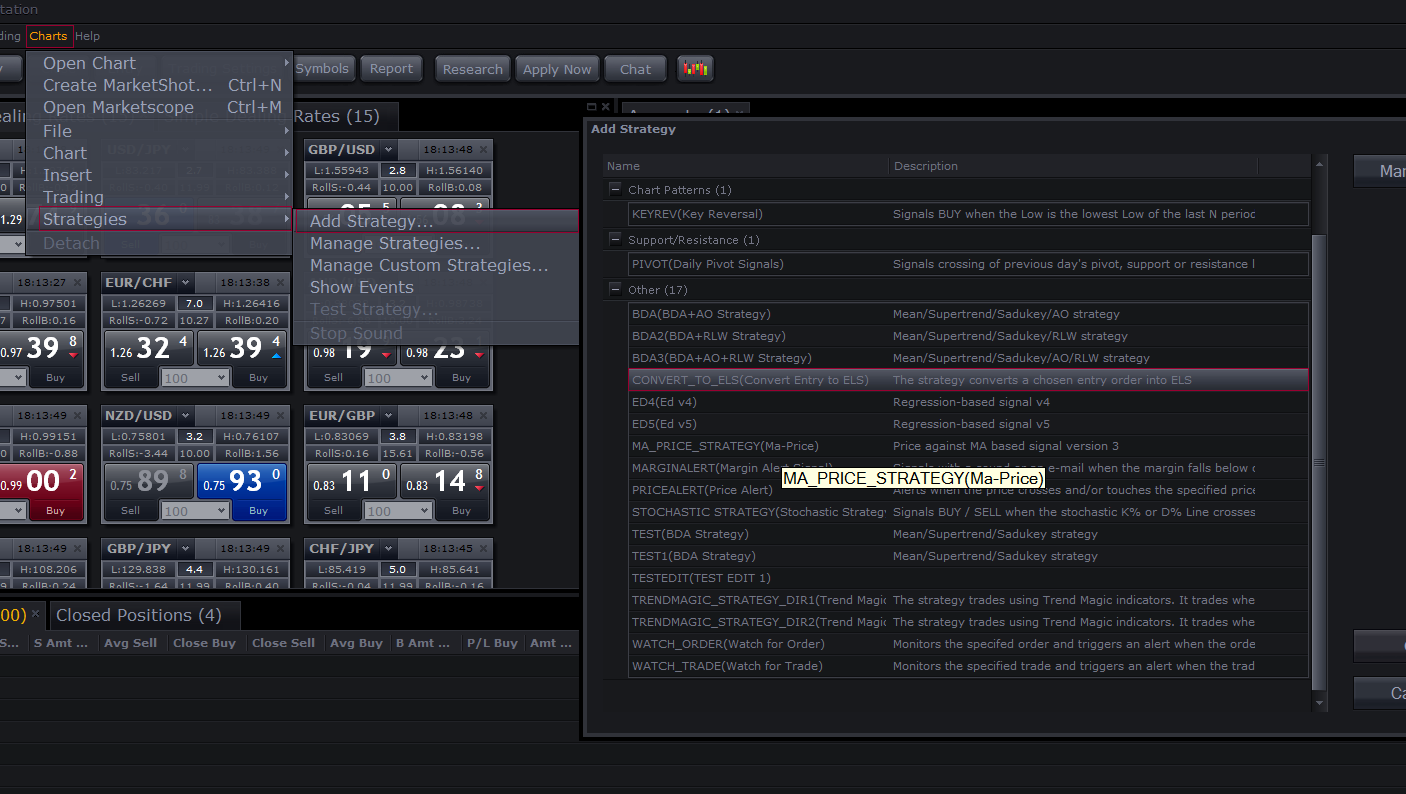Collapse the Chart Patterns group

[616, 190]
